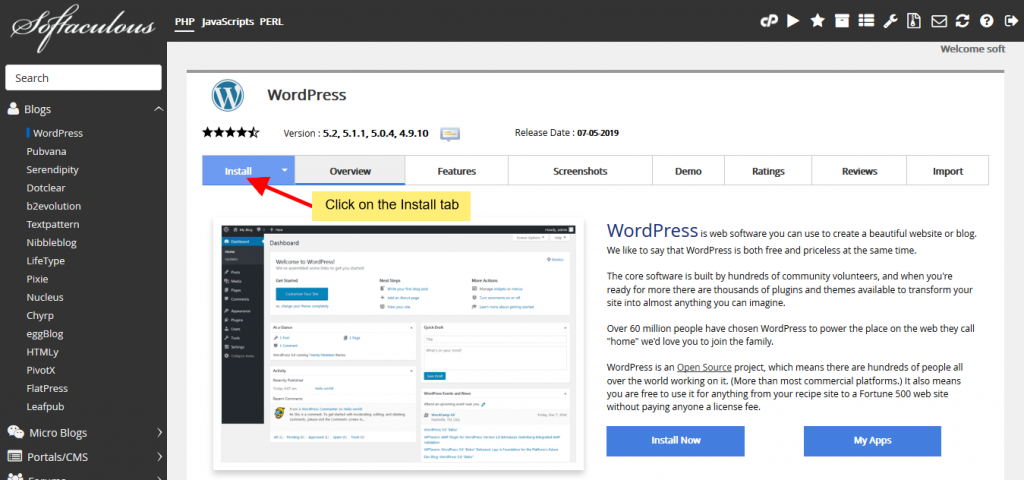Open the Ratings tab
The image size is (1024, 480).
click(x=768, y=171)
